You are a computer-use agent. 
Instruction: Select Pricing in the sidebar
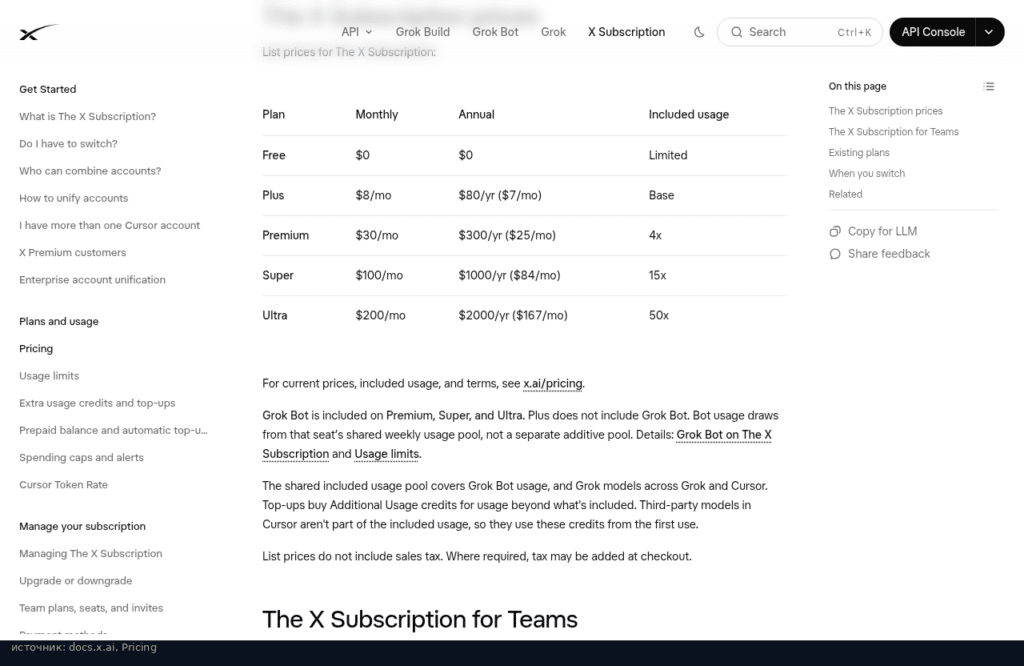36,349
